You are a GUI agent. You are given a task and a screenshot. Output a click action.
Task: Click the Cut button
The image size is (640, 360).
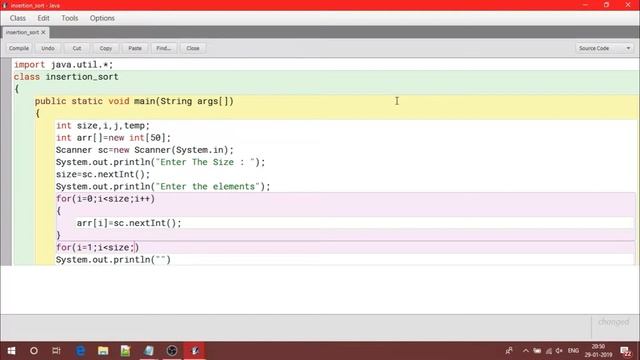coord(77,48)
